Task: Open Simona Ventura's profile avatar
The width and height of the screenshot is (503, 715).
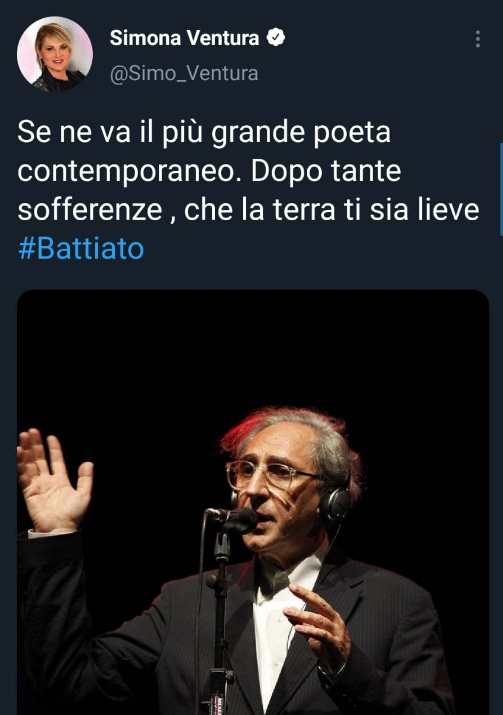Action: (x=55, y=54)
